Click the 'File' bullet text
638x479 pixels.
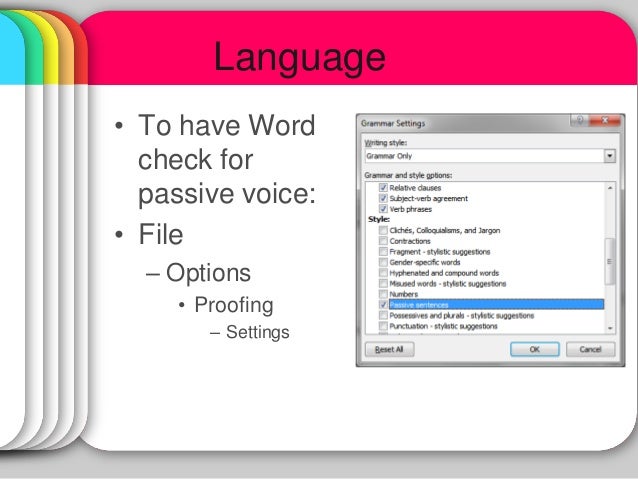tap(161, 234)
